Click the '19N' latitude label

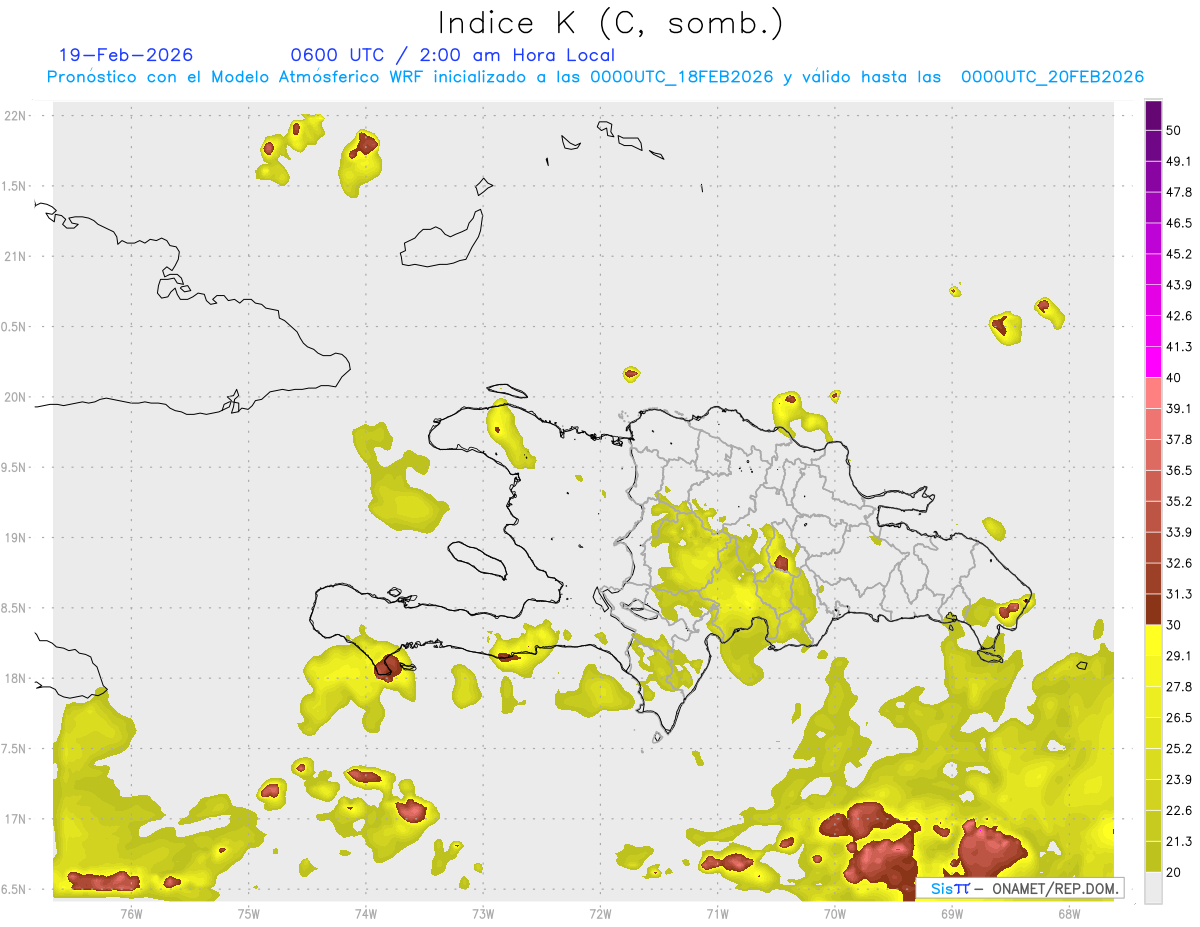pos(15,537)
